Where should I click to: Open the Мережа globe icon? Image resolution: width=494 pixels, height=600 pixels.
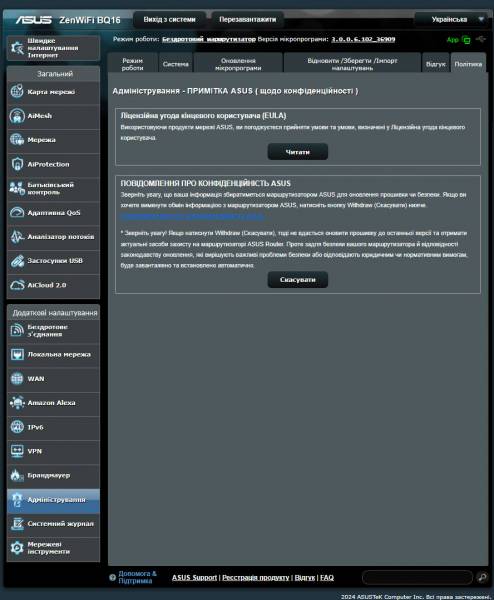click(17, 140)
